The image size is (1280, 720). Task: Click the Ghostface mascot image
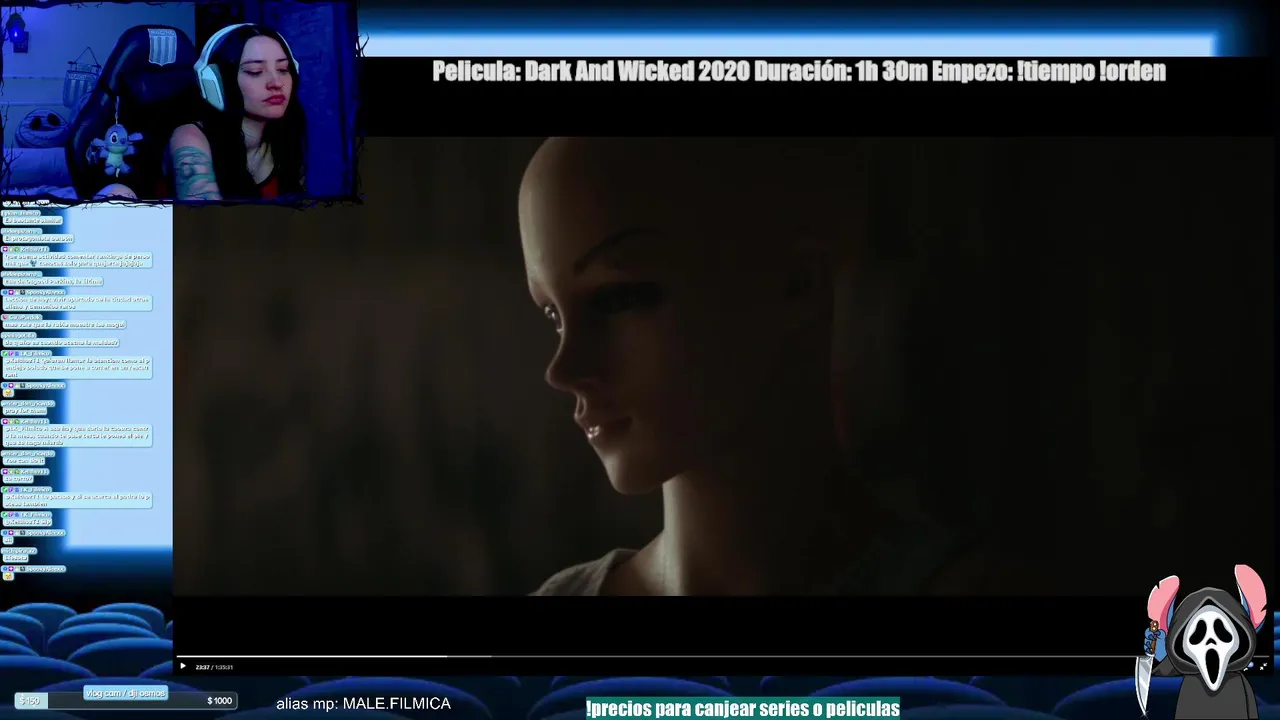tap(1205, 640)
